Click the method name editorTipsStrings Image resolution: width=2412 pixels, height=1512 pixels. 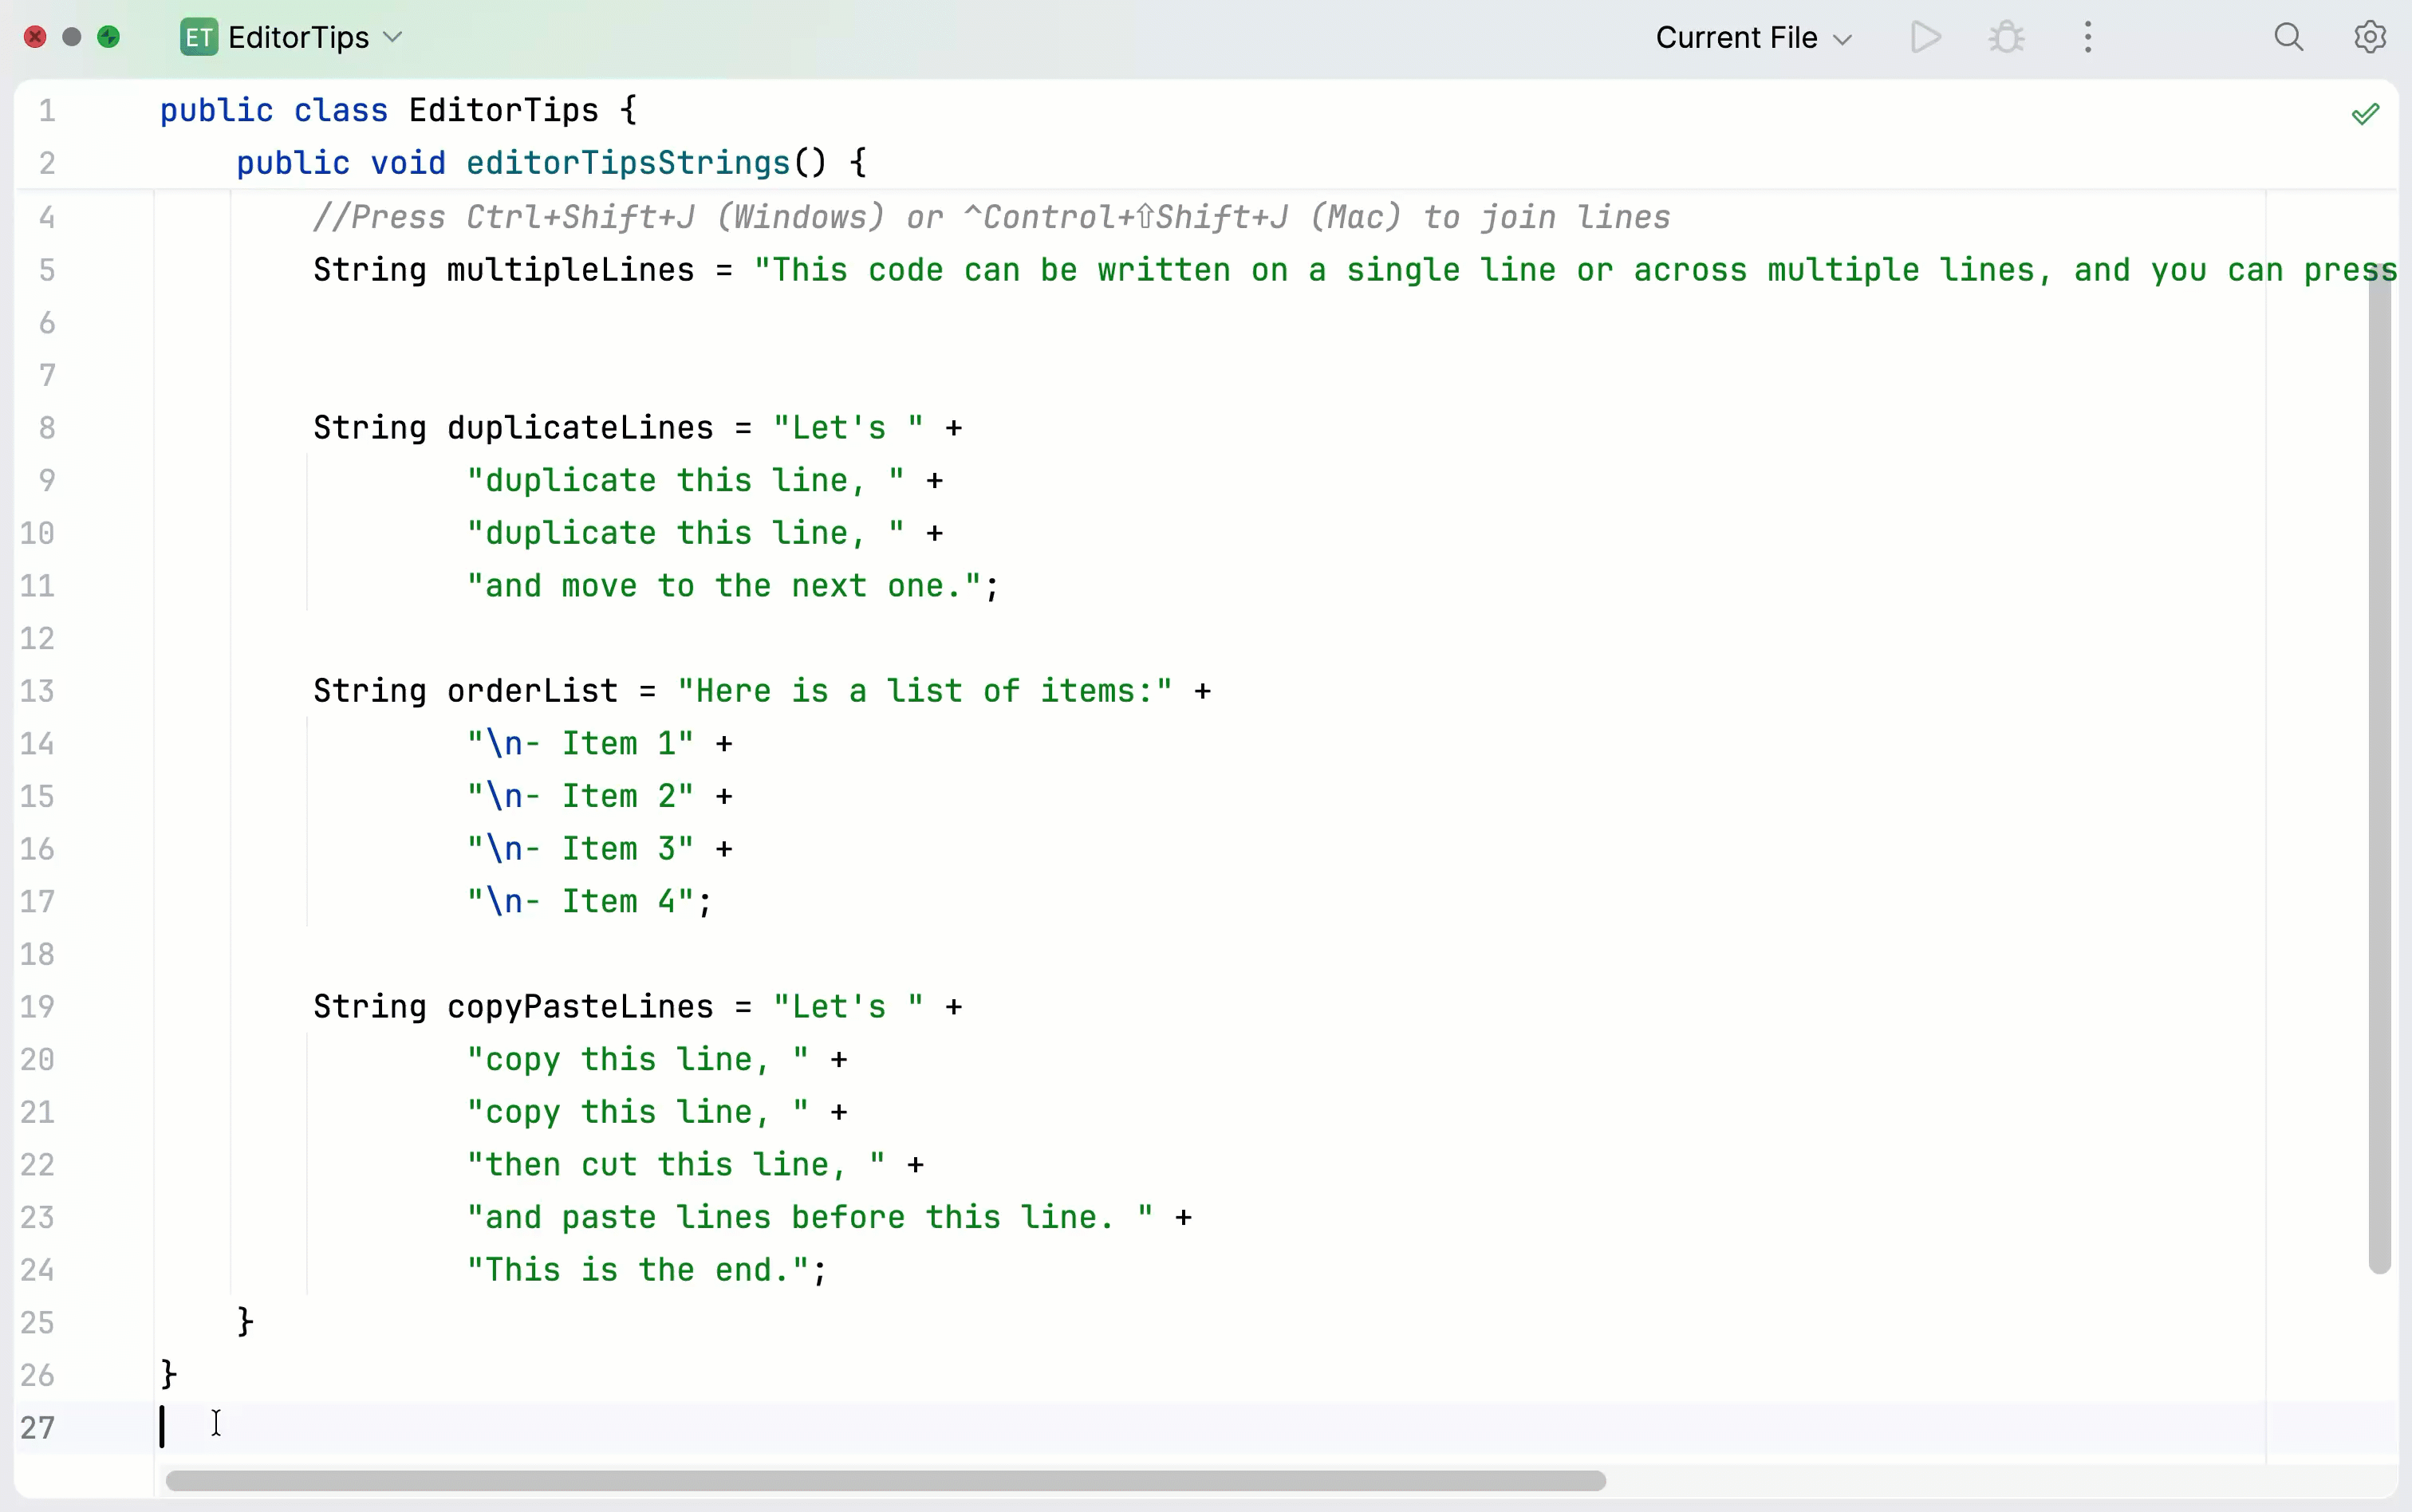pos(629,163)
